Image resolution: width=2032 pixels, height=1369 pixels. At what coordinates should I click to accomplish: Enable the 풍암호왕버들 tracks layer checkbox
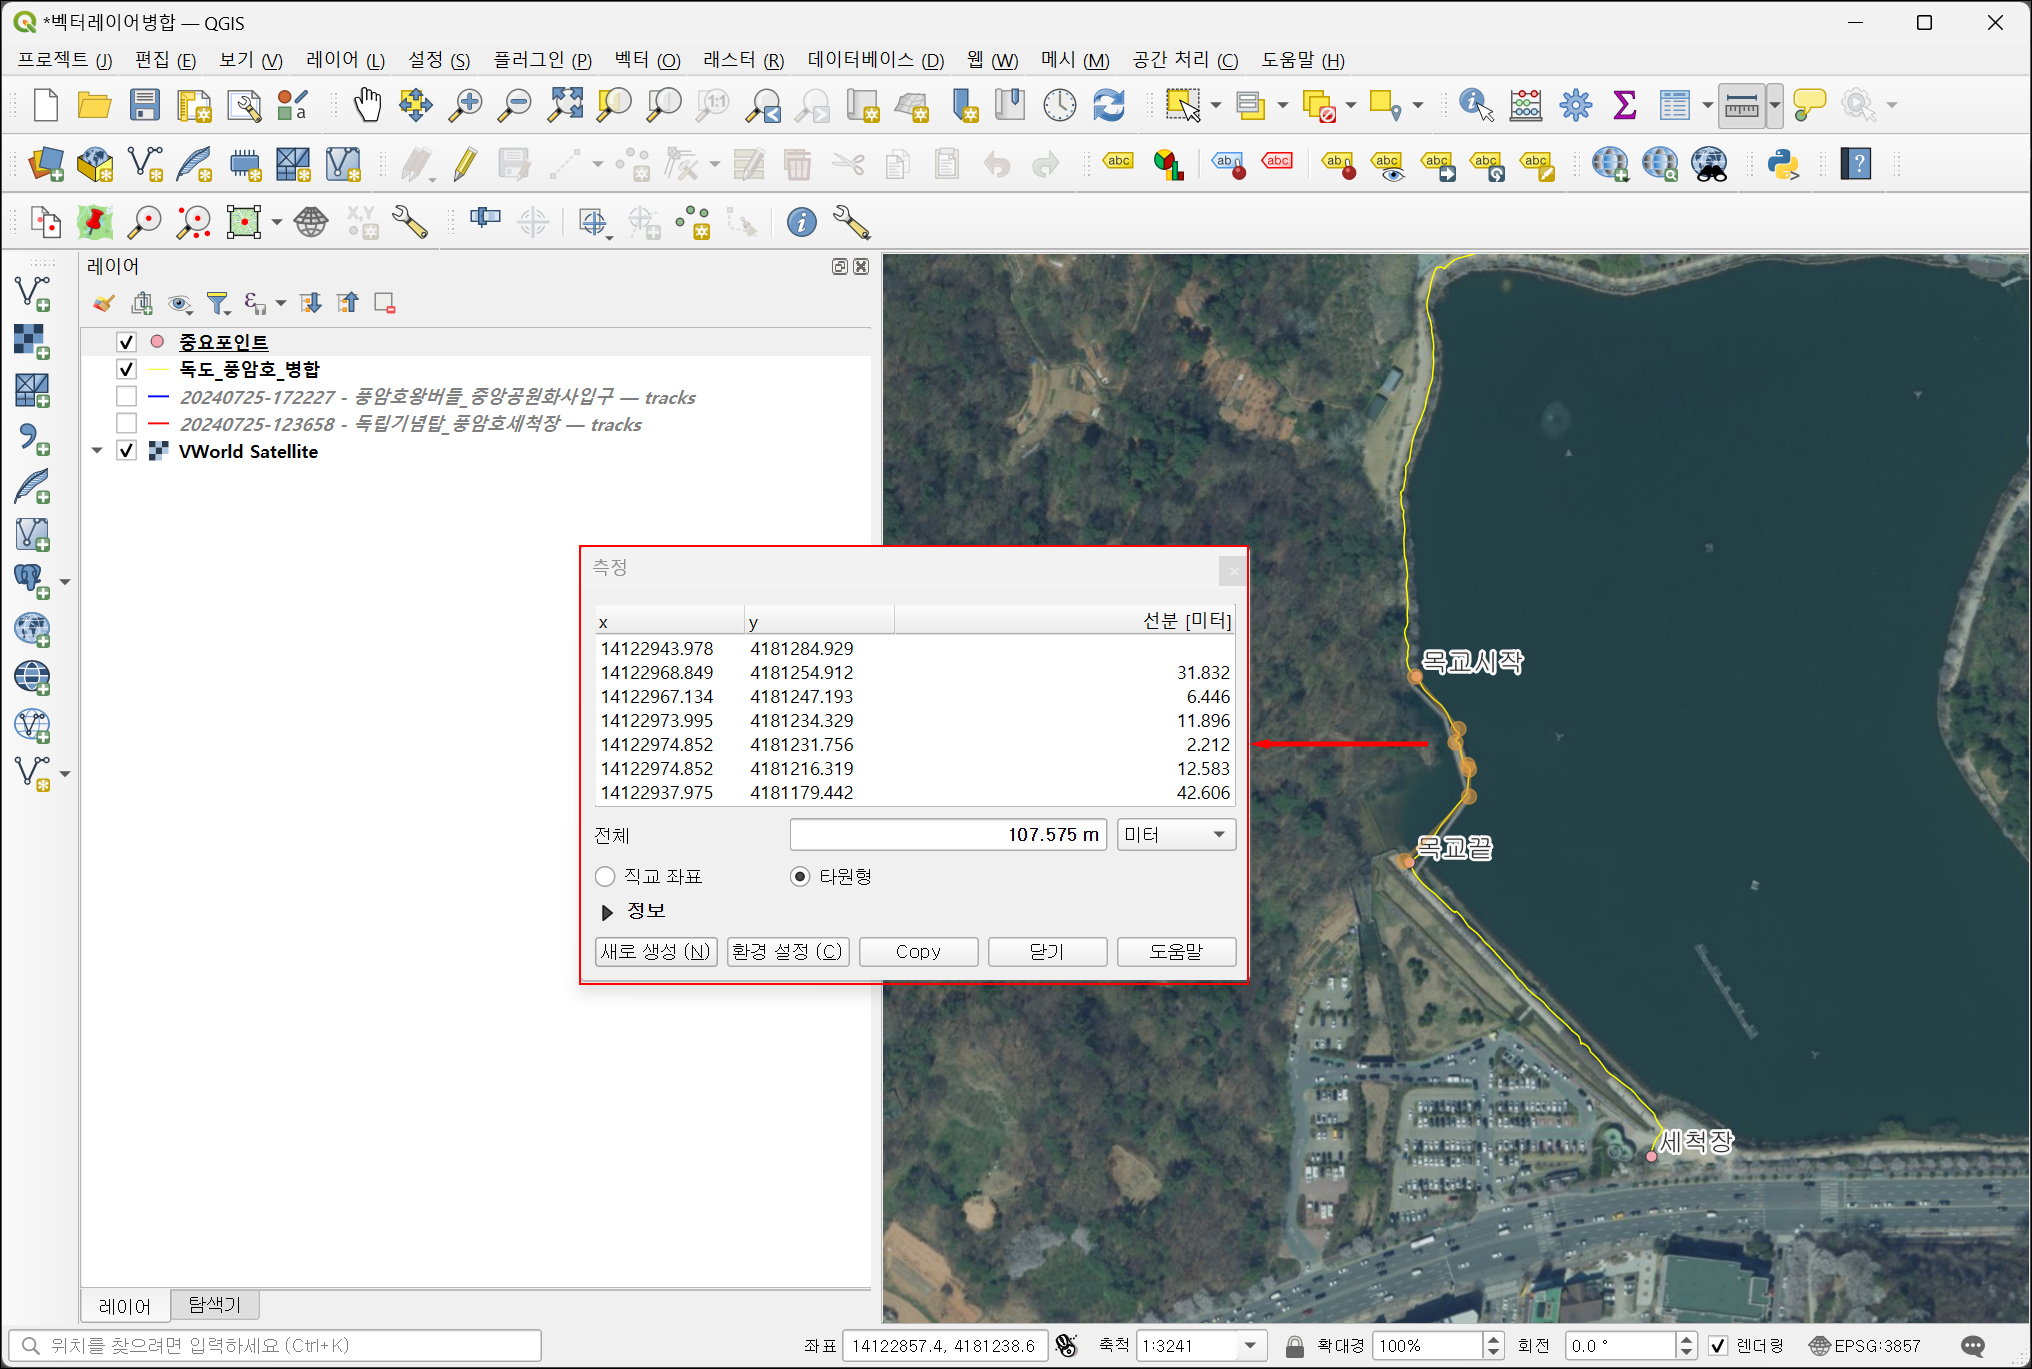[x=126, y=397]
